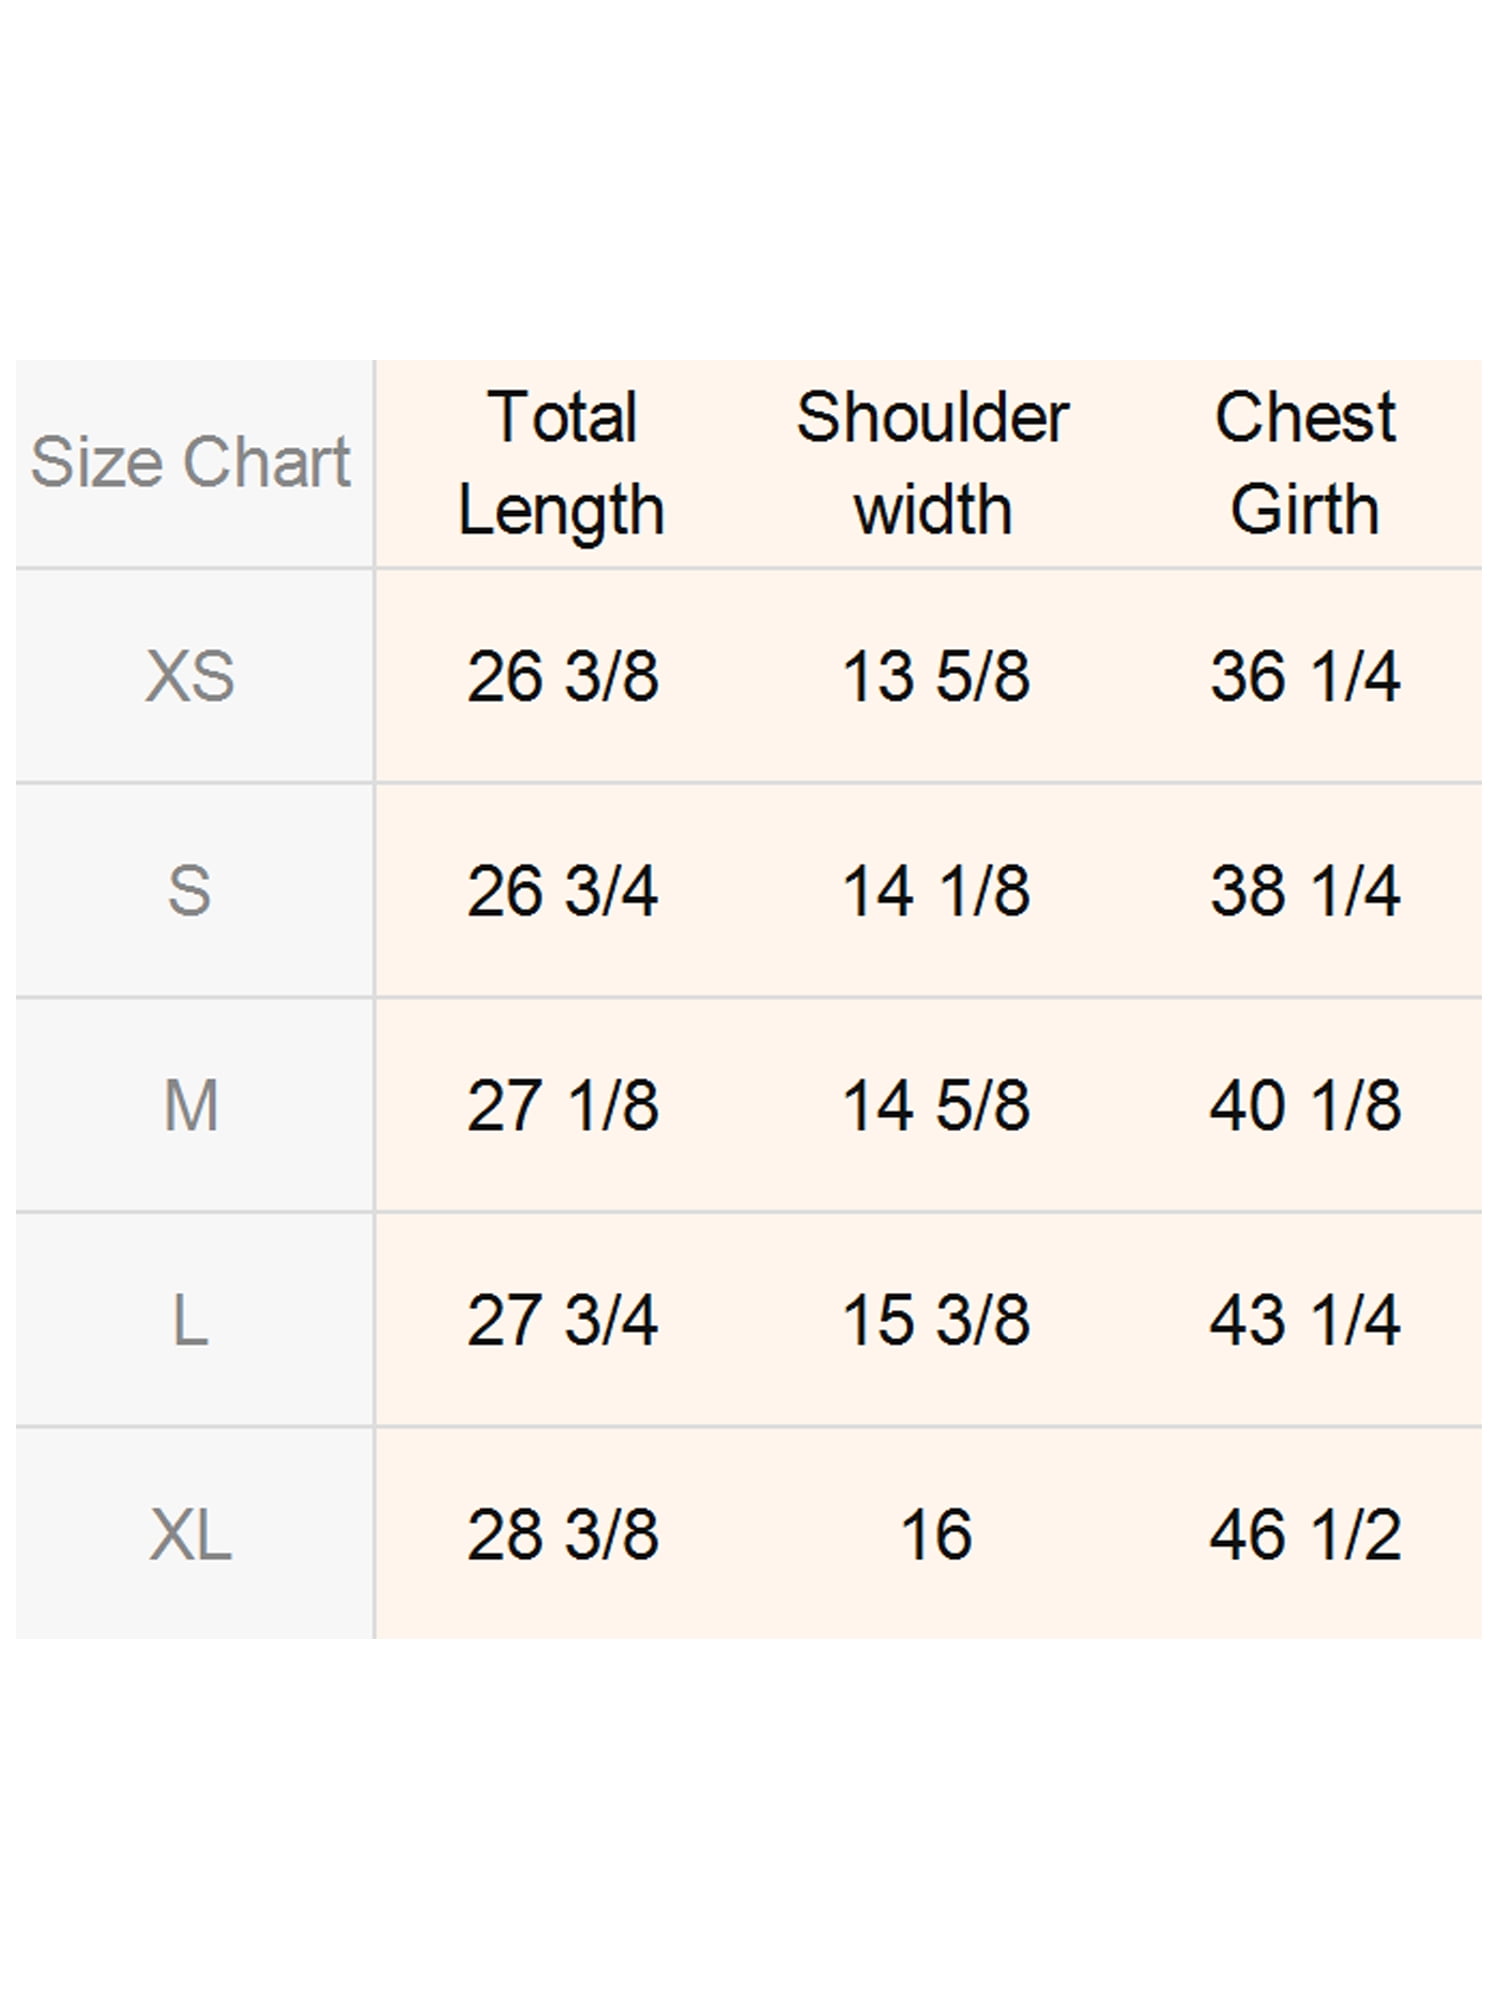This screenshot has height=2000, width=1500.
Task: Click the Size Chart header cell
Action: click(x=190, y=463)
